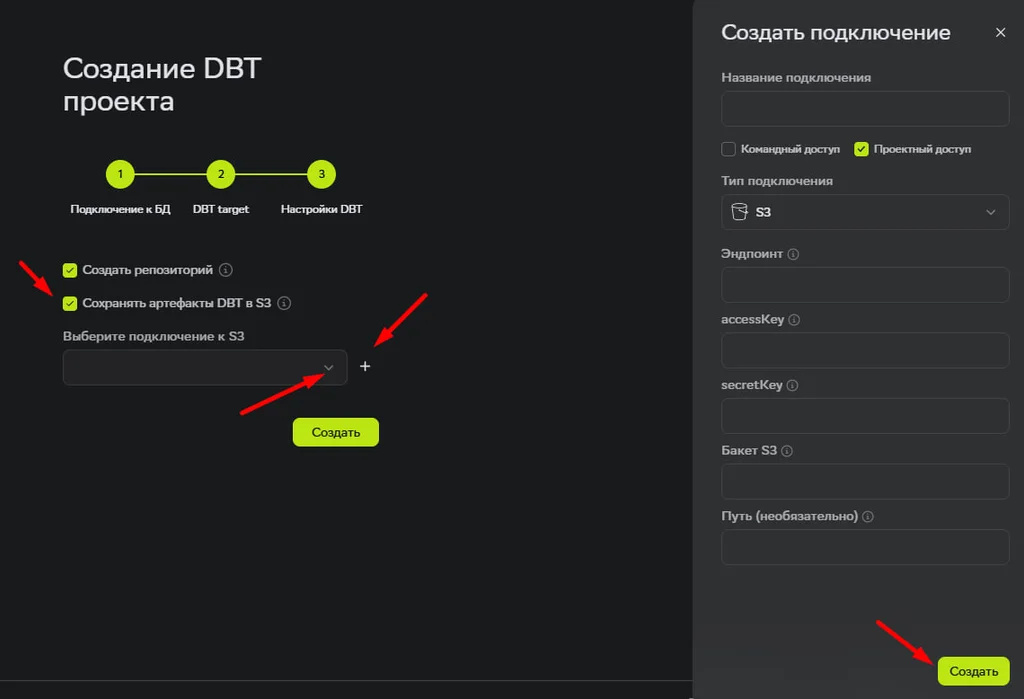Go to step 1 Подключение к БД

(120, 174)
